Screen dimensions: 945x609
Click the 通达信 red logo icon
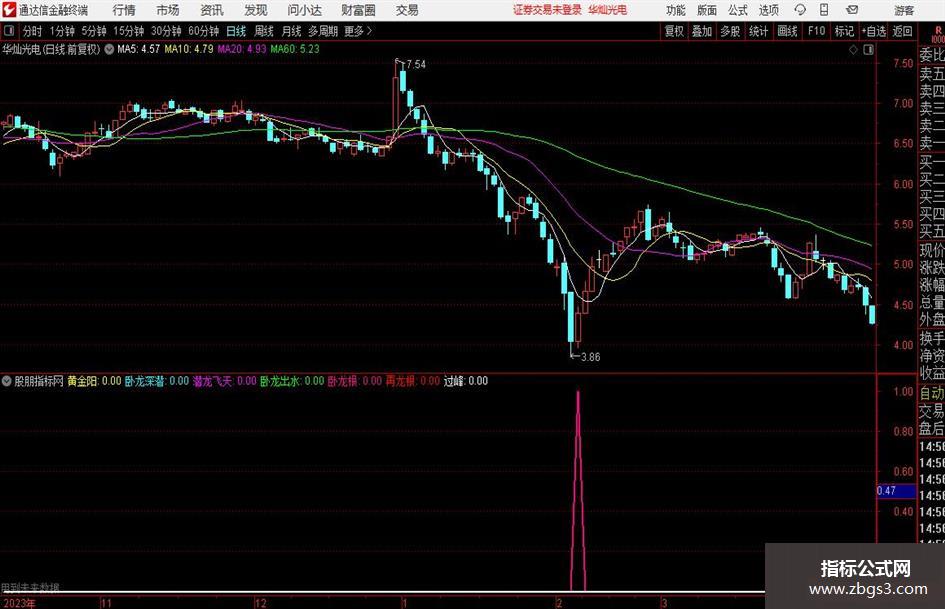(9, 10)
